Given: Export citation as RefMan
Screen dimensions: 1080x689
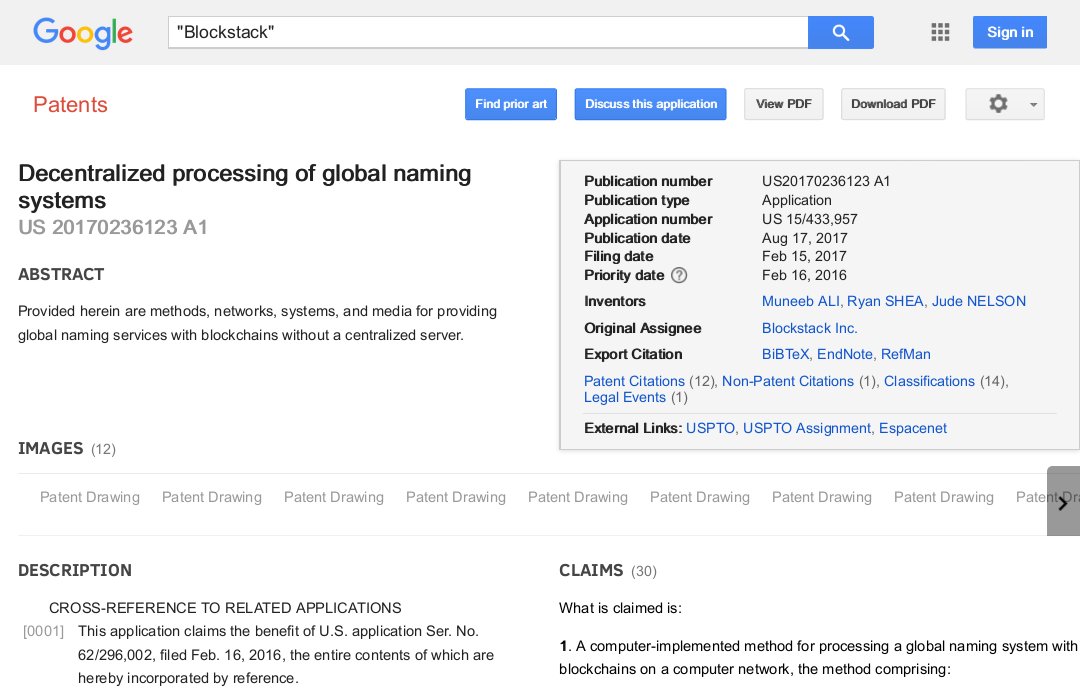Looking at the screenshot, I should click(x=906, y=354).
